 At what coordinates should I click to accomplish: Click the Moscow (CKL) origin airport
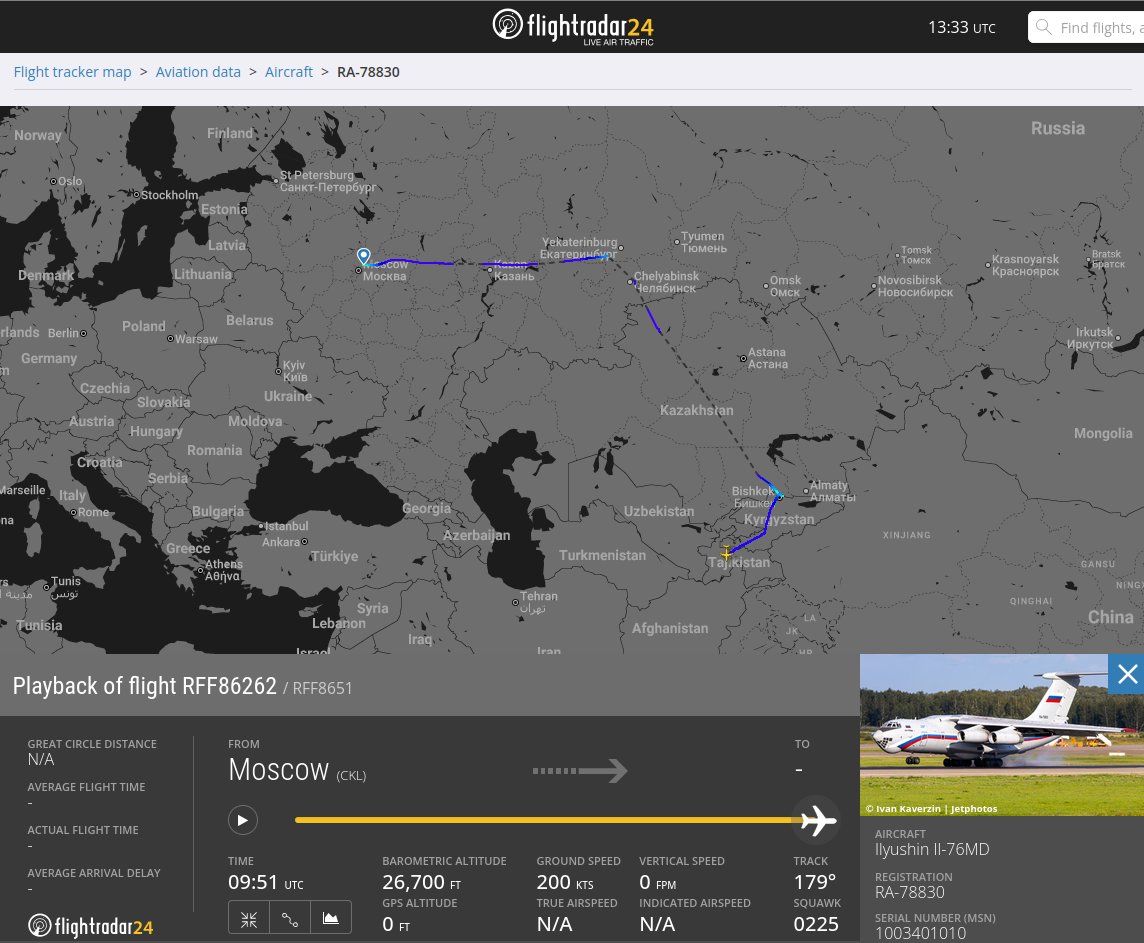click(297, 770)
